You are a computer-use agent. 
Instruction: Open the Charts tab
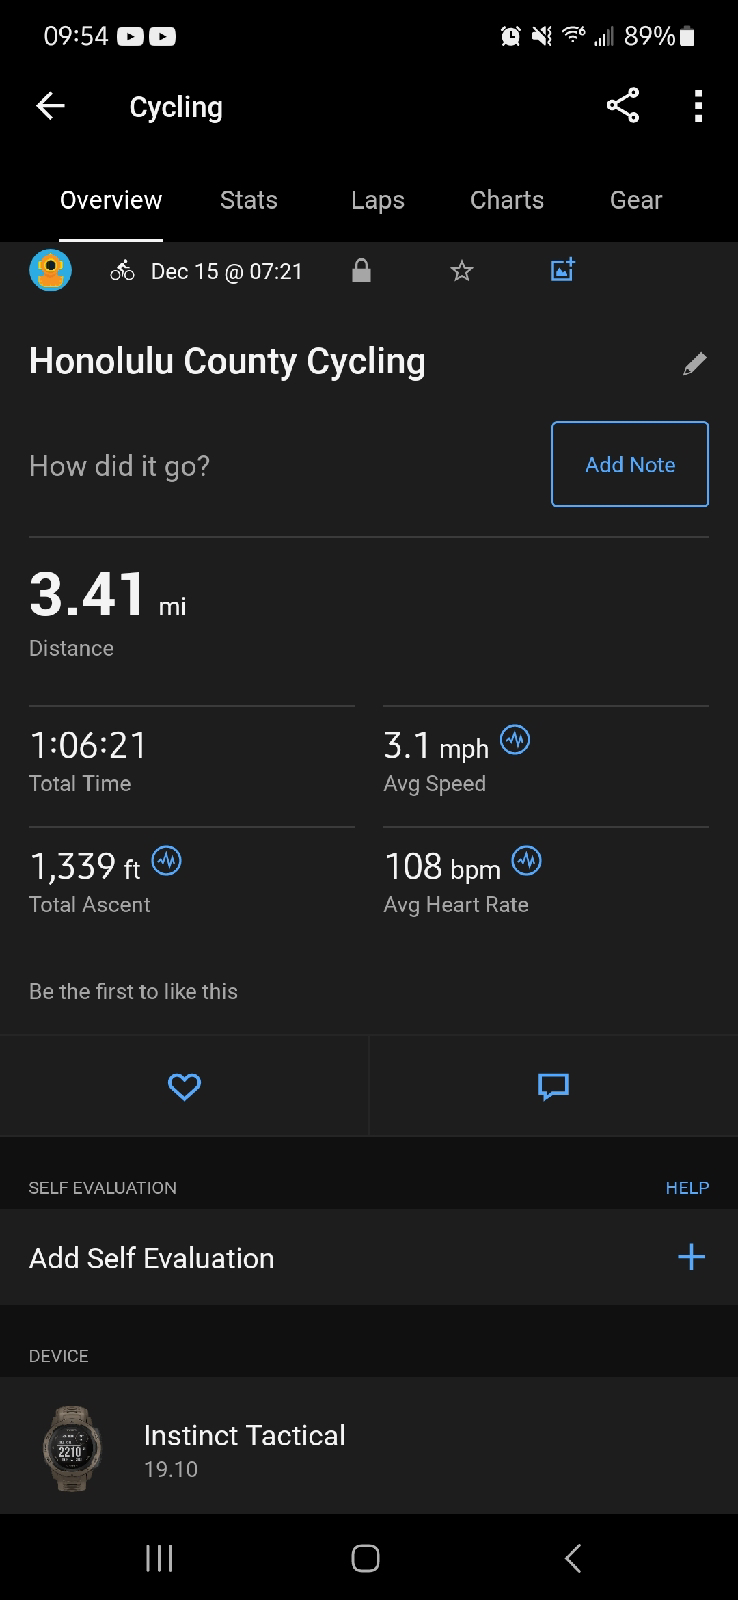[506, 200]
